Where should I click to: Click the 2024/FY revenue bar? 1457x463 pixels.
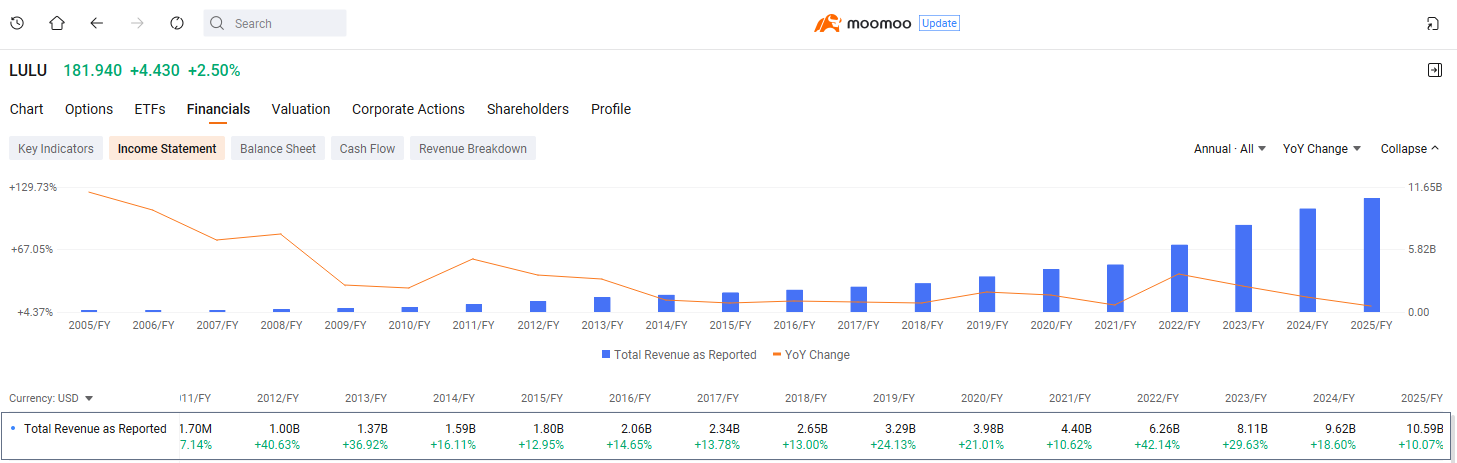coord(1307,260)
